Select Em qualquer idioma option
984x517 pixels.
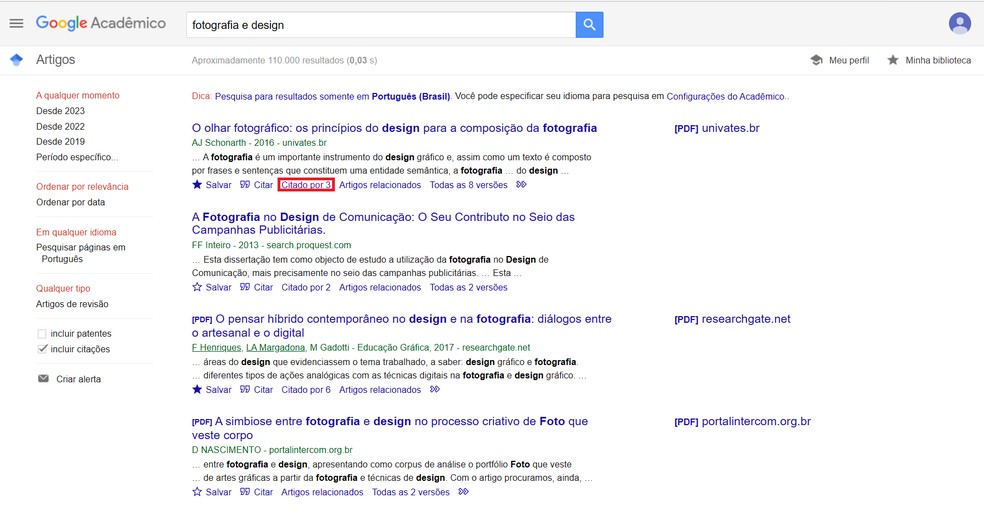(76, 232)
